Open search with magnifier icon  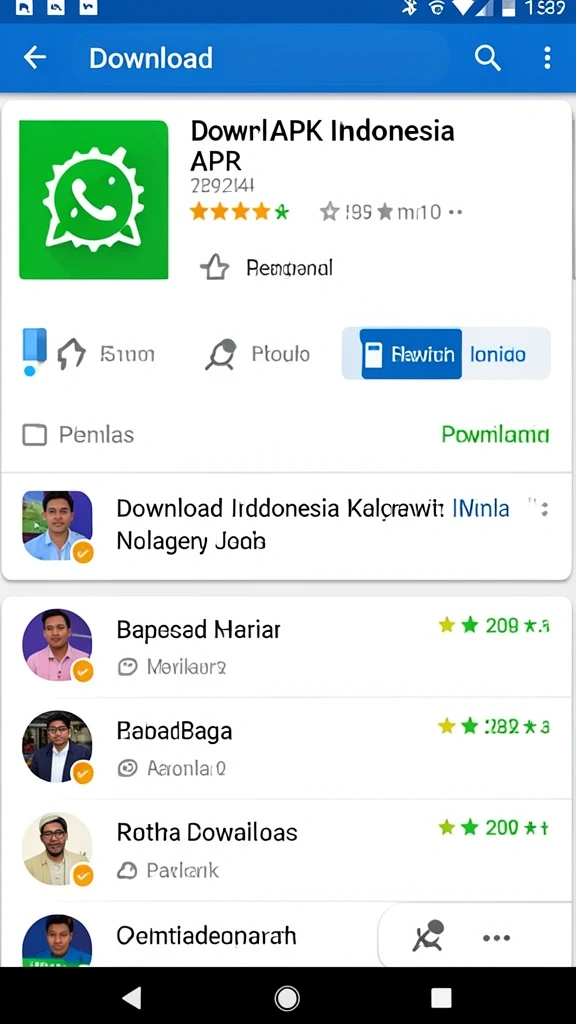click(x=487, y=58)
